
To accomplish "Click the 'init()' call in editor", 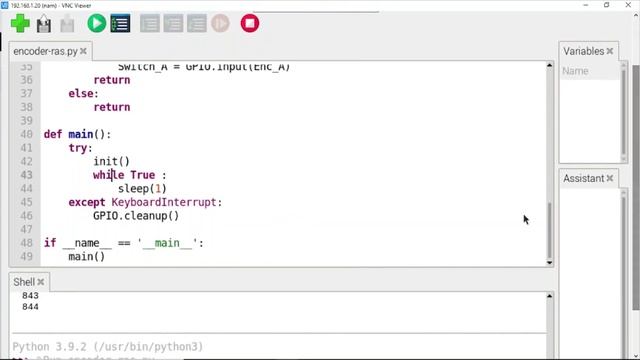I will pos(111,162).
